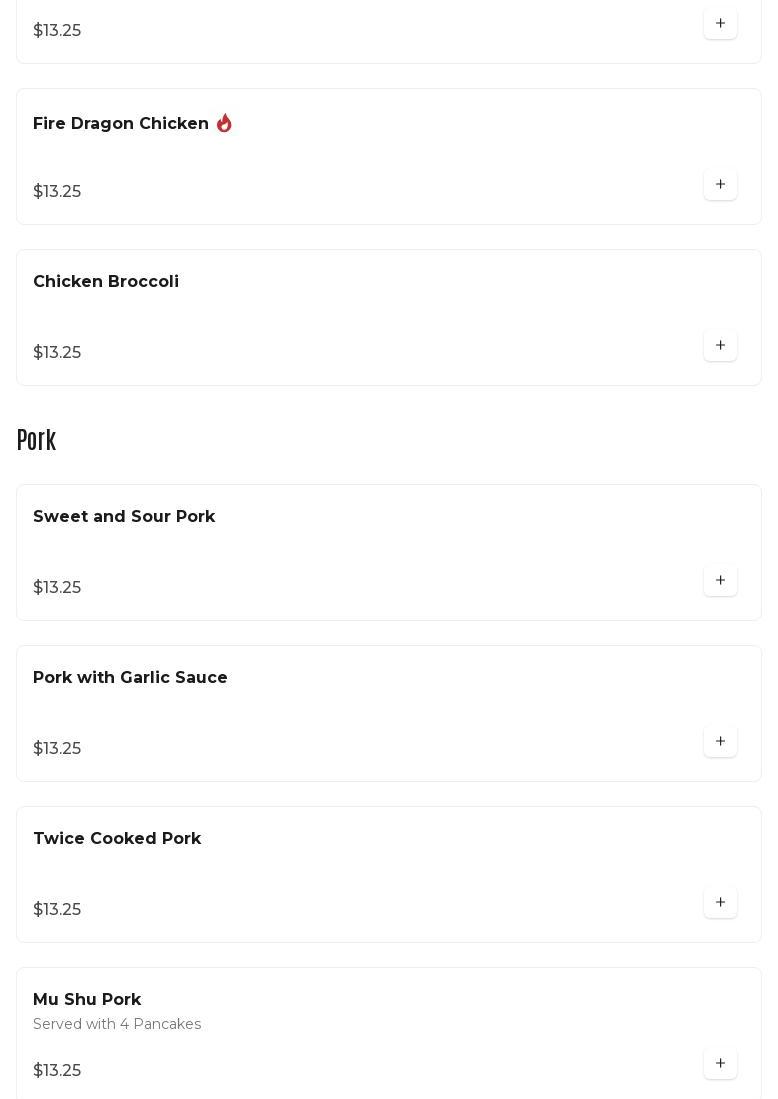Select the Chicken Broccoli item name
This screenshot has width=778, height=1099.
click(x=106, y=282)
